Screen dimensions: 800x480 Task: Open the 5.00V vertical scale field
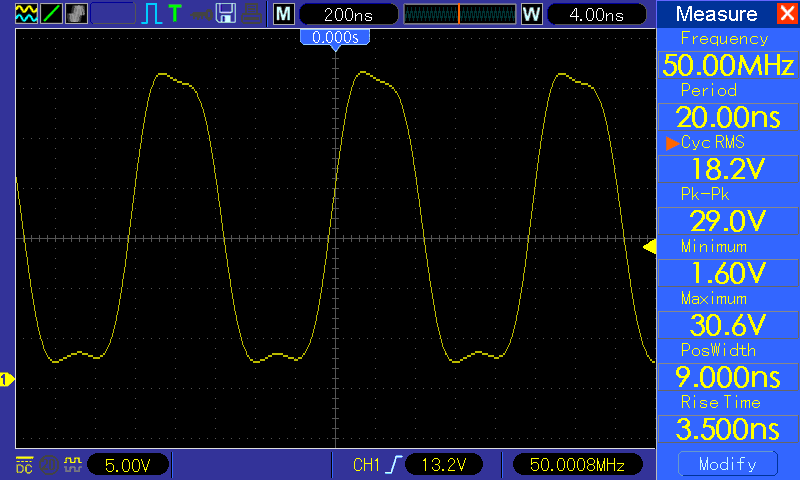click(128, 465)
